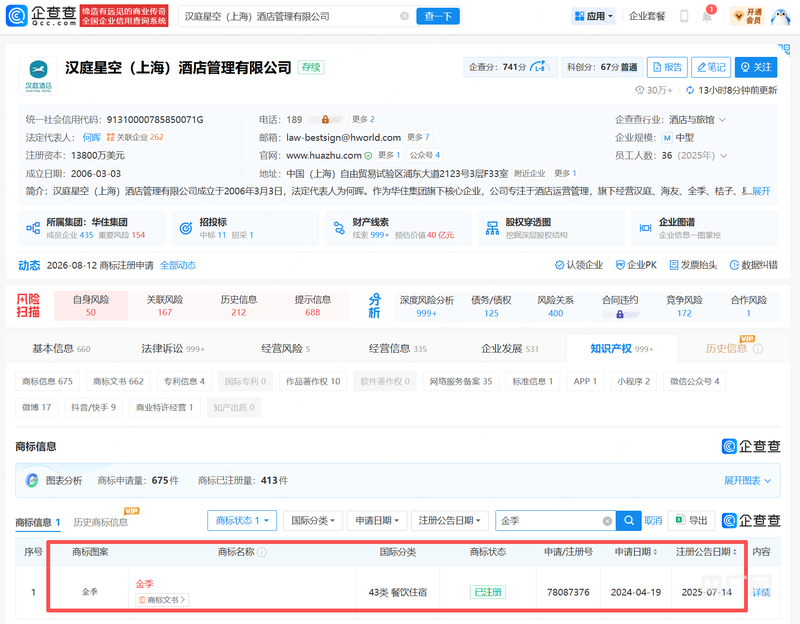Switch to 法律诉讼 tab
This screenshot has height=624, width=800.
173,349
